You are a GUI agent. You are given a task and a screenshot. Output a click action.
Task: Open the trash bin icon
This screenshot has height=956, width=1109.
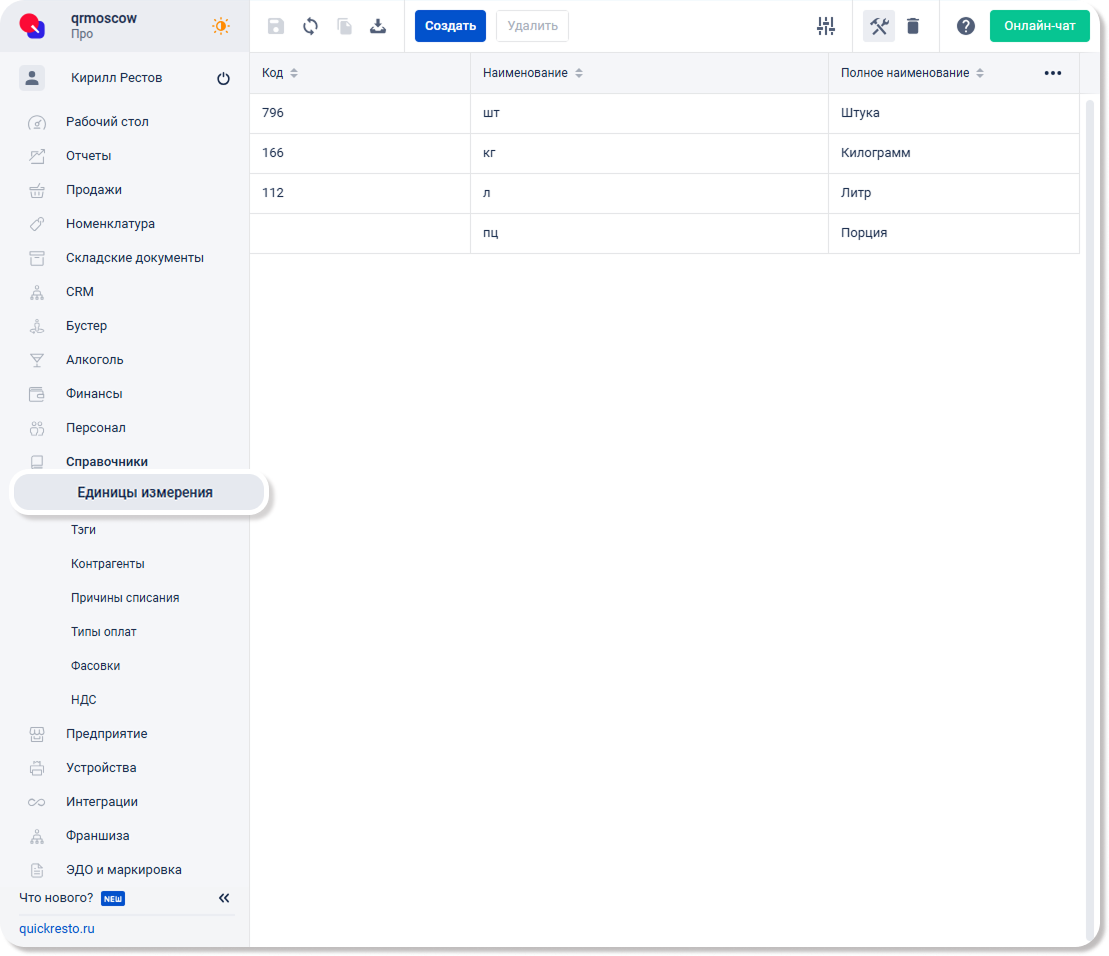pyautogui.click(x=913, y=27)
